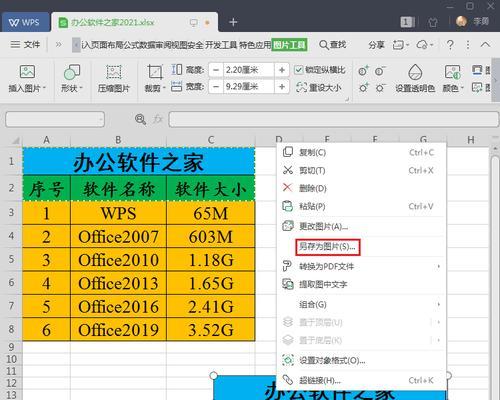Open the more options vertical dots menu

[468, 45]
